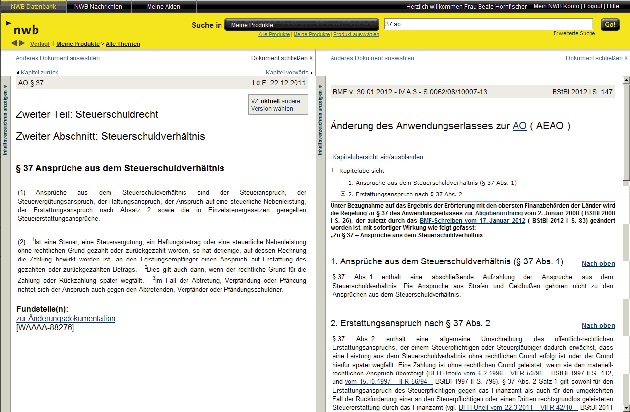Open the BMF-Schreiben vom 17. Januar 2012 link
Viewport: 630px width, 412px height.
pyautogui.click(x=501, y=220)
